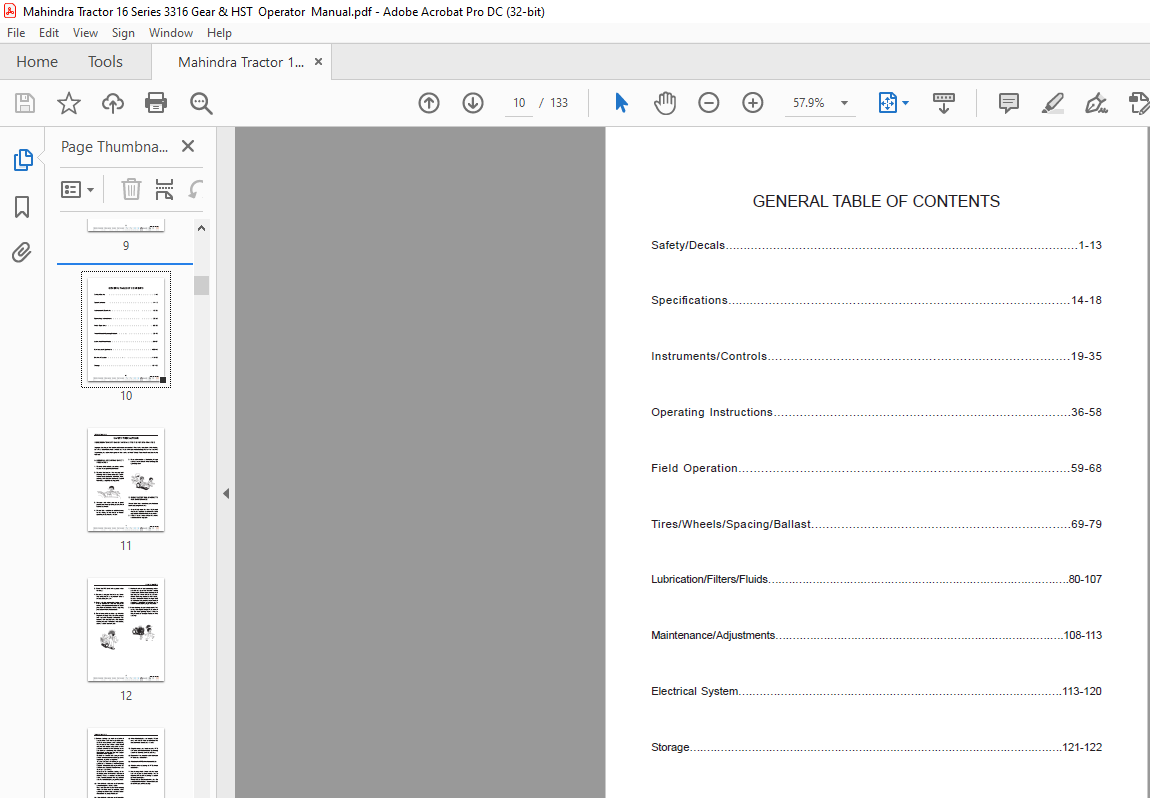Image resolution: width=1150 pixels, height=798 pixels.
Task: Open the Window menu
Action: coord(171,33)
